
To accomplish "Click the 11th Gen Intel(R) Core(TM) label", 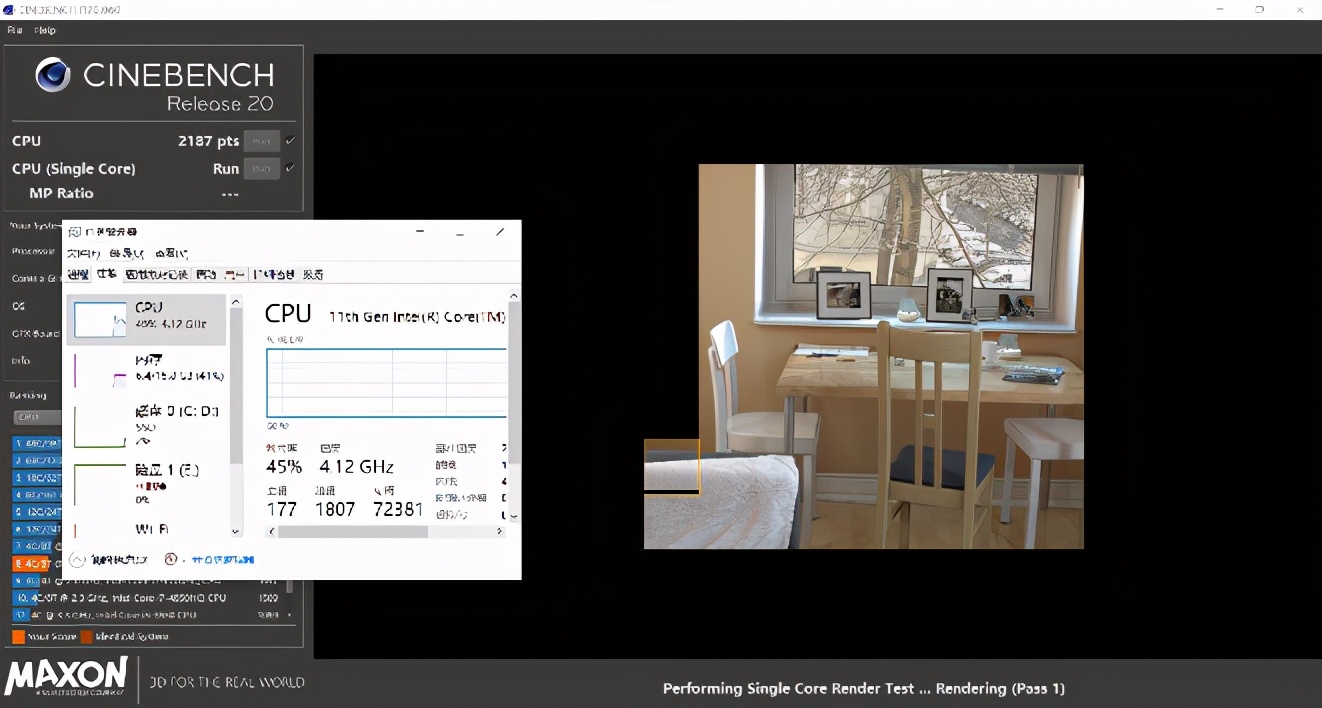I will click(418, 317).
